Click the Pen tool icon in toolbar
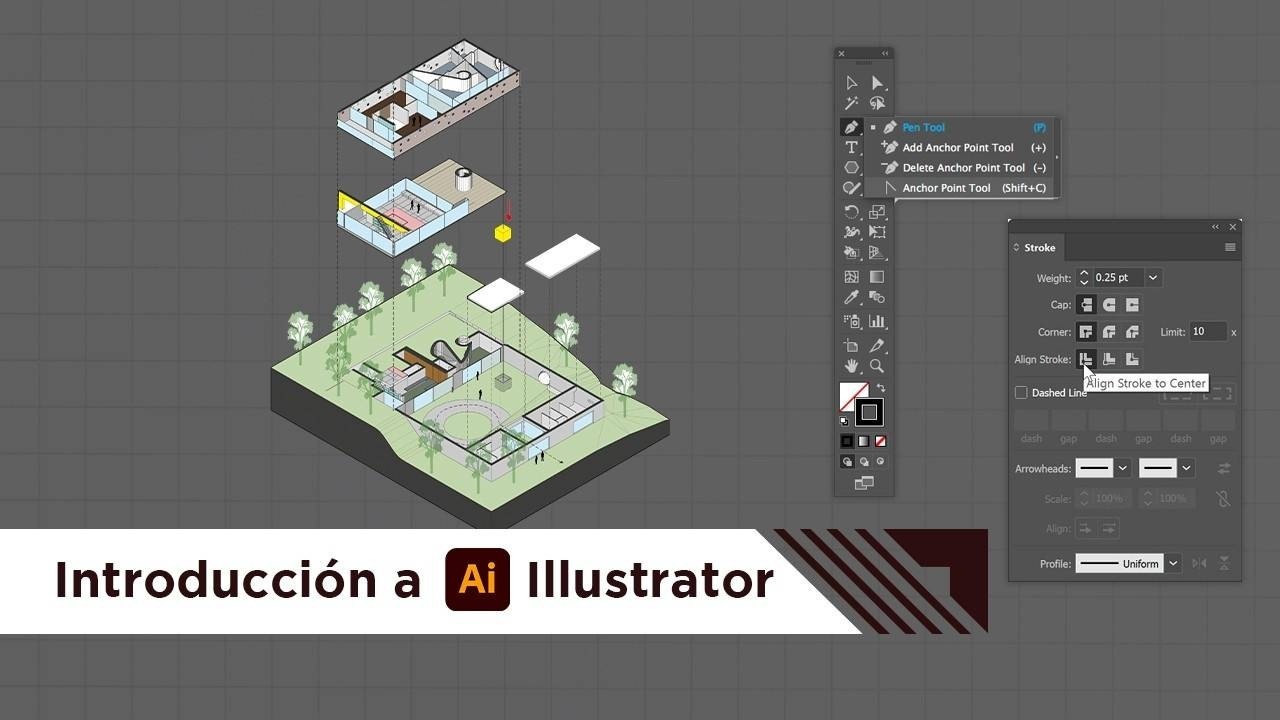1280x720 pixels. (851, 127)
